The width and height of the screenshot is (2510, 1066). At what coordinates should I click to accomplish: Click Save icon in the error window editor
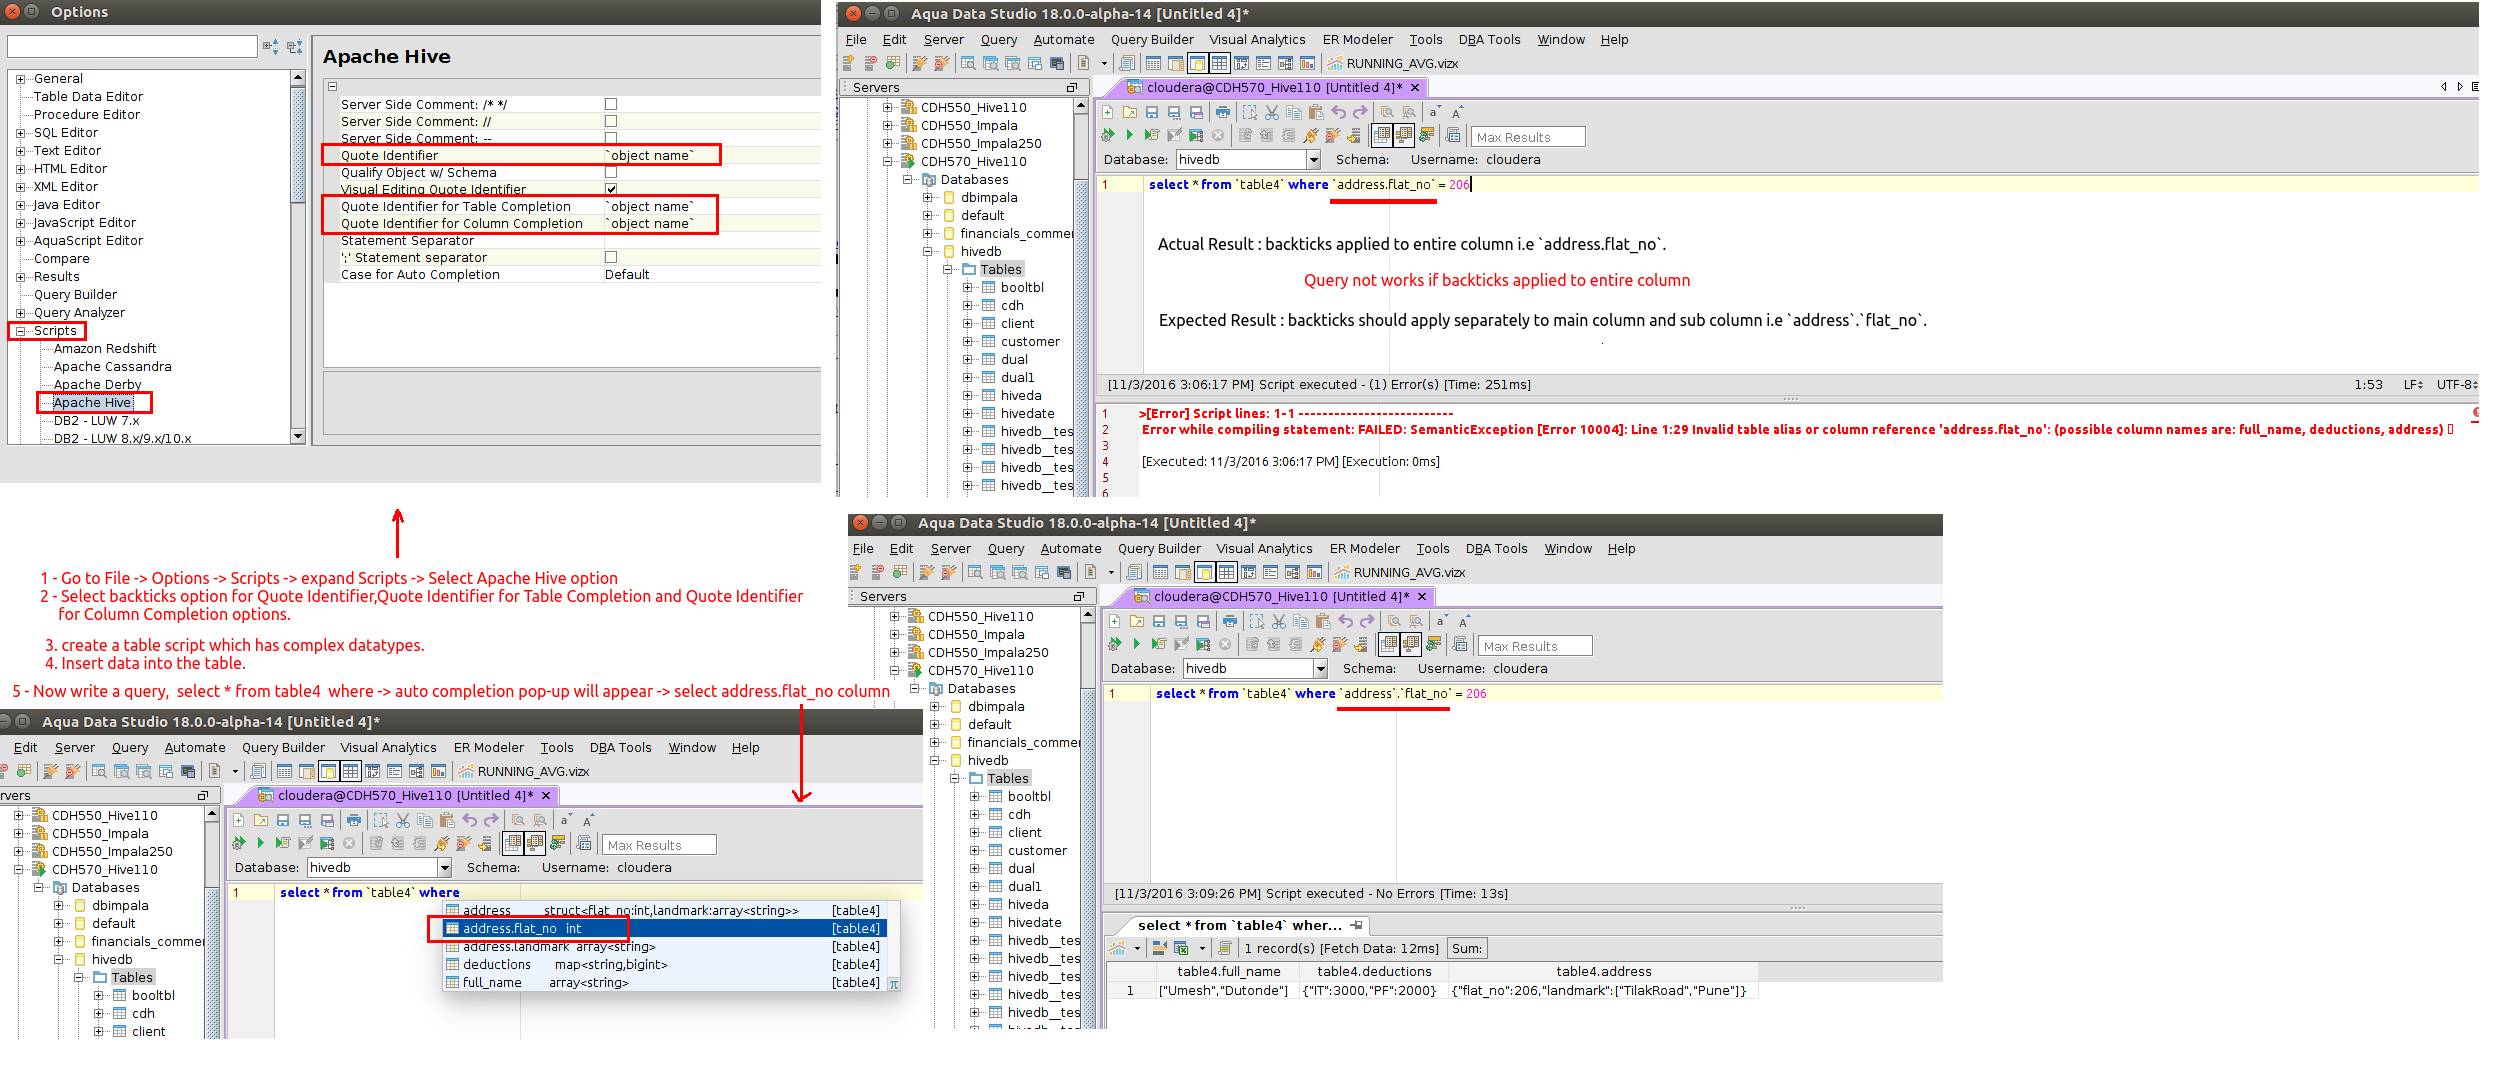coord(1152,112)
